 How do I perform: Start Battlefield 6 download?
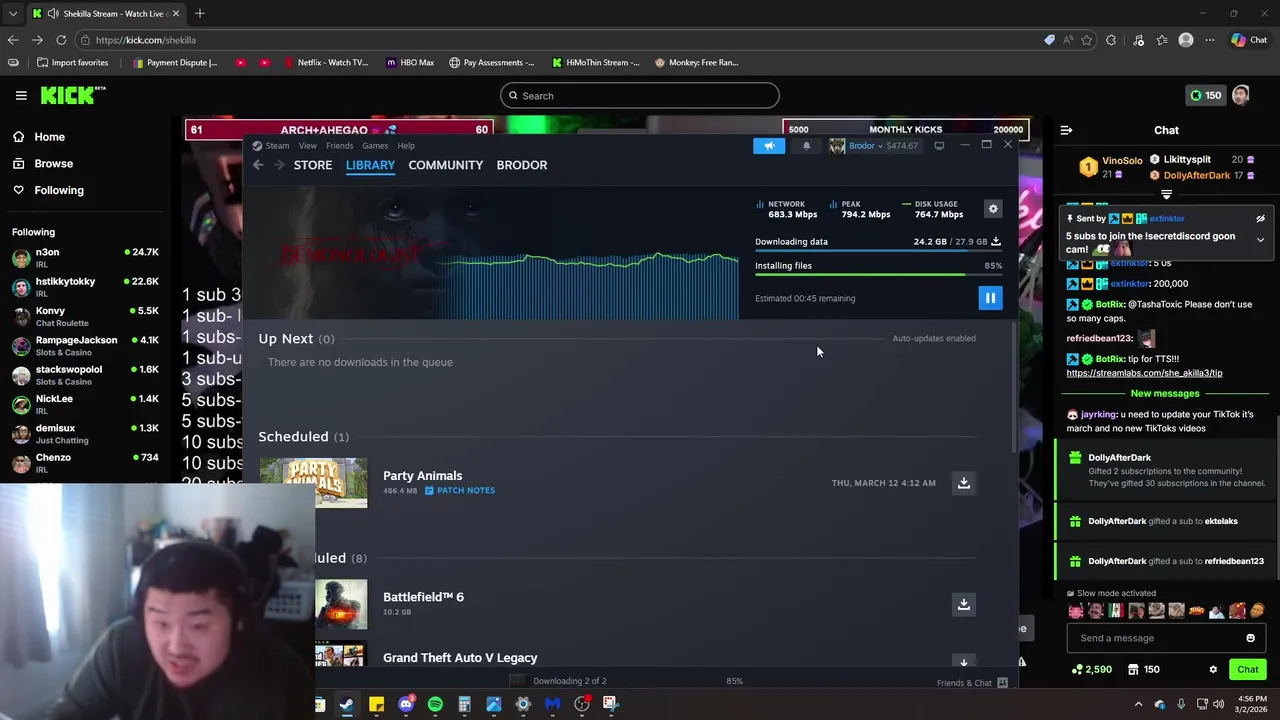(964, 604)
